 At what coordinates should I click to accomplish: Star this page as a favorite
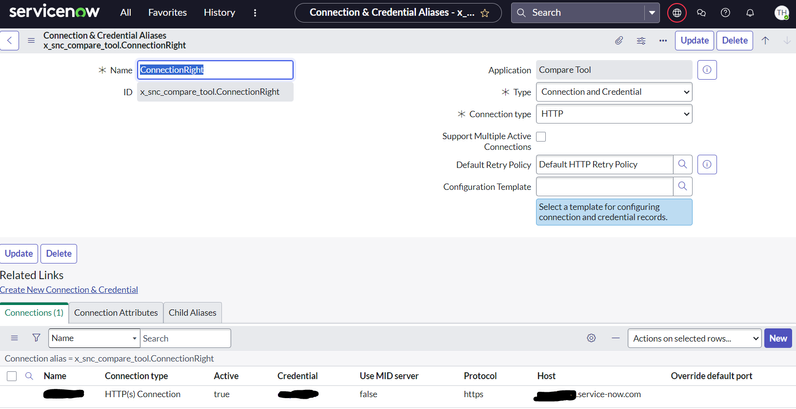(x=485, y=13)
